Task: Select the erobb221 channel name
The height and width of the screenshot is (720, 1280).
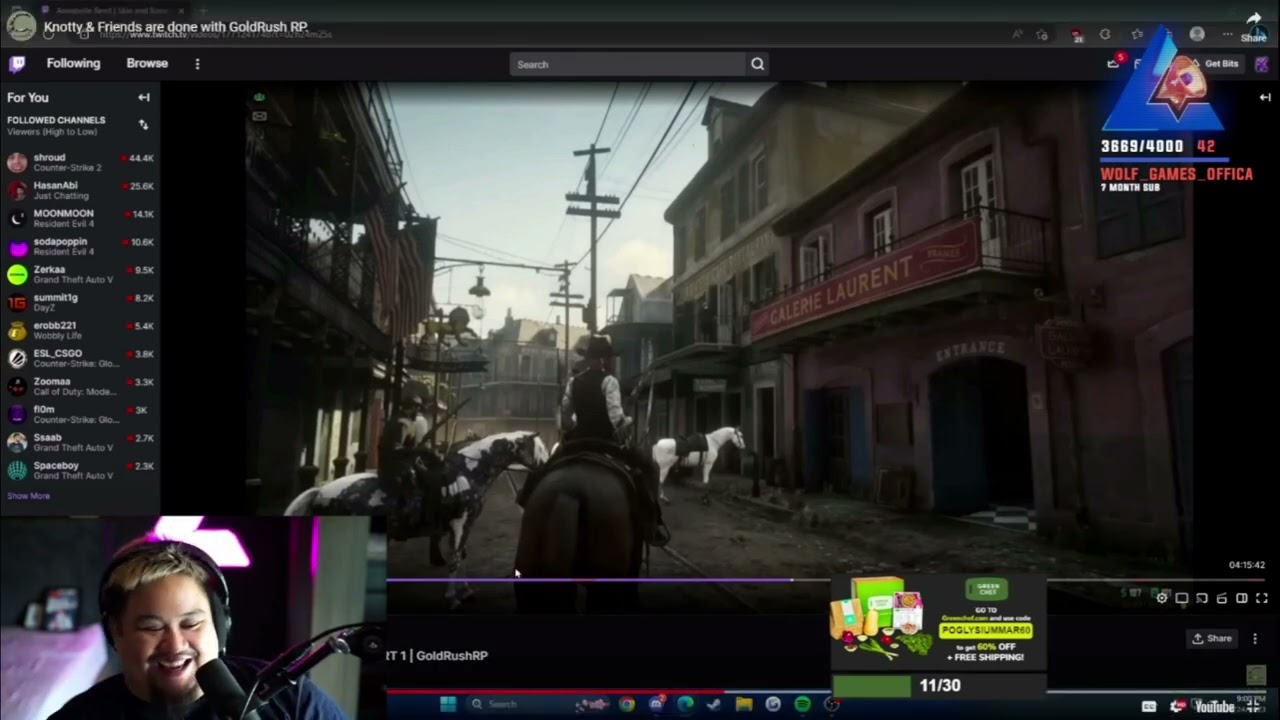Action: coord(54,325)
